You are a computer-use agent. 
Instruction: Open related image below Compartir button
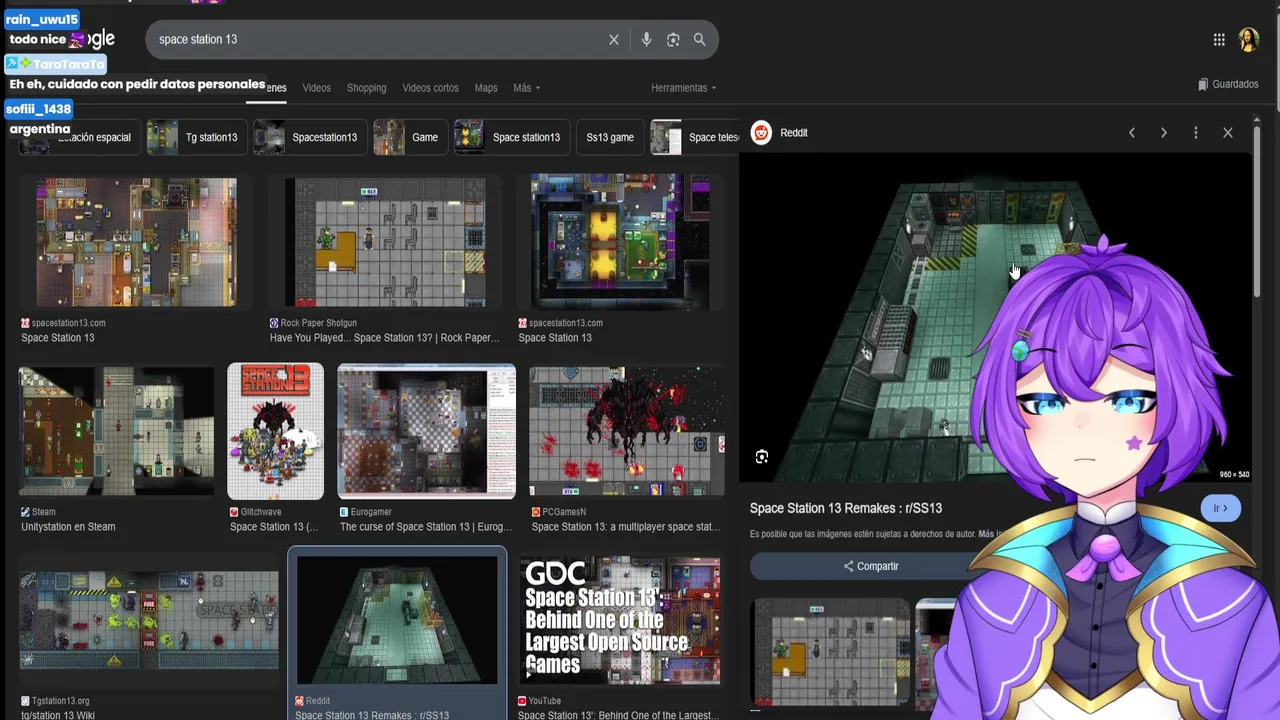coord(830,652)
